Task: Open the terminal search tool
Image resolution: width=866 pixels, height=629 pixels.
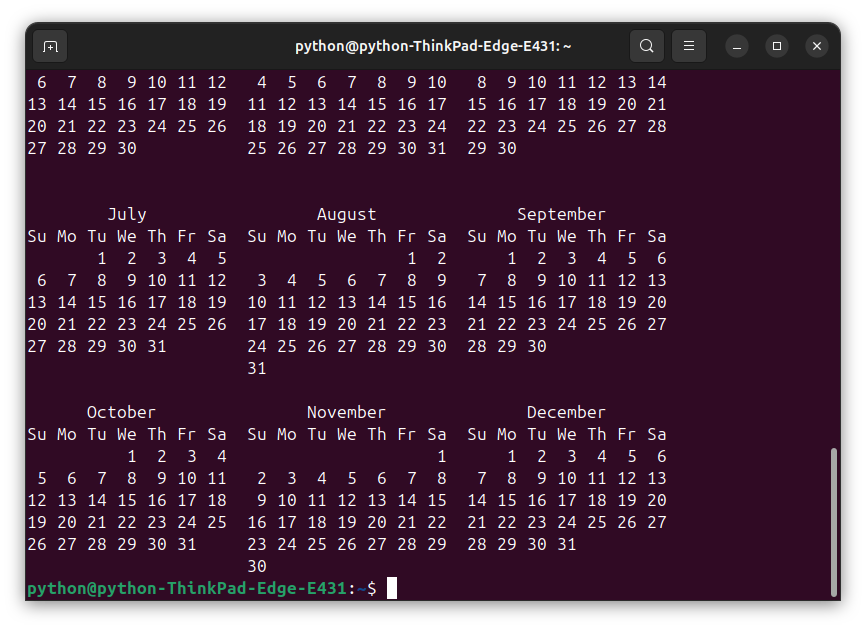Action: click(647, 46)
